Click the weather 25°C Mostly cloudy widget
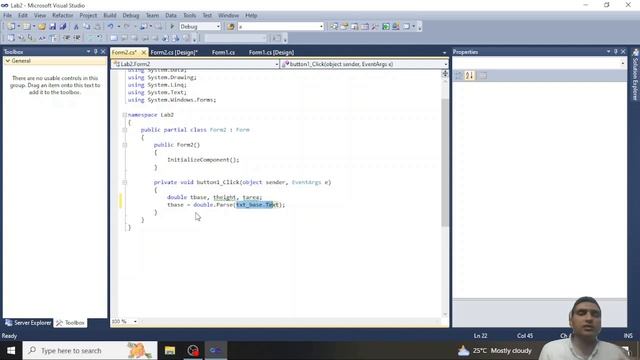Screen dimensions: 640x360 pyautogui.click(x=495, y=351)
